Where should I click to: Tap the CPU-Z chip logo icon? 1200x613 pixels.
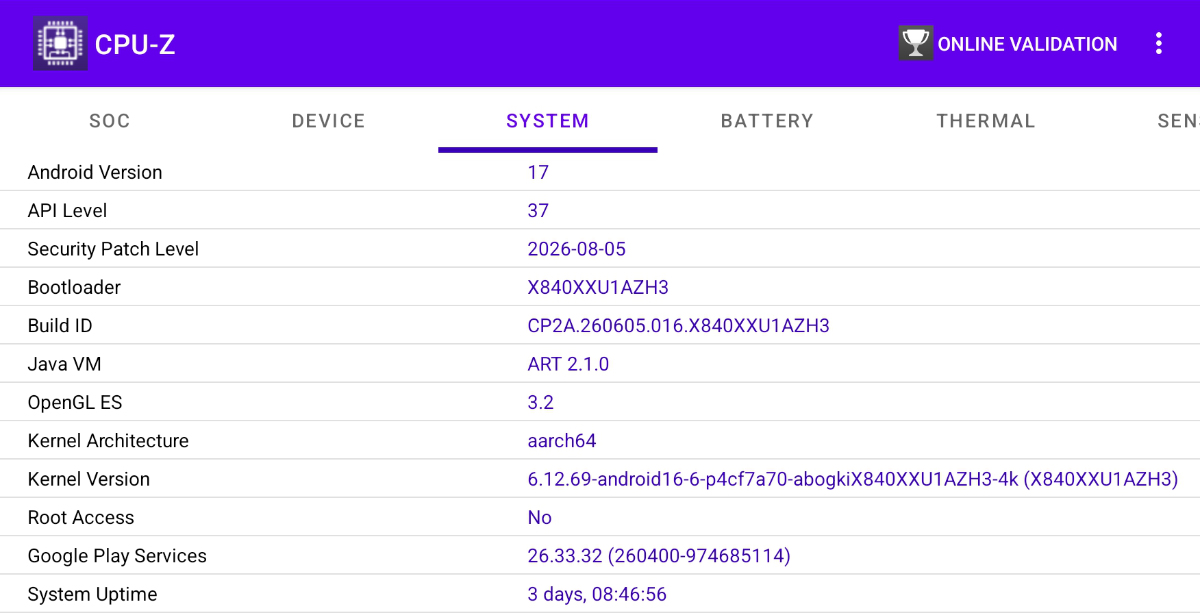[60, 43]
